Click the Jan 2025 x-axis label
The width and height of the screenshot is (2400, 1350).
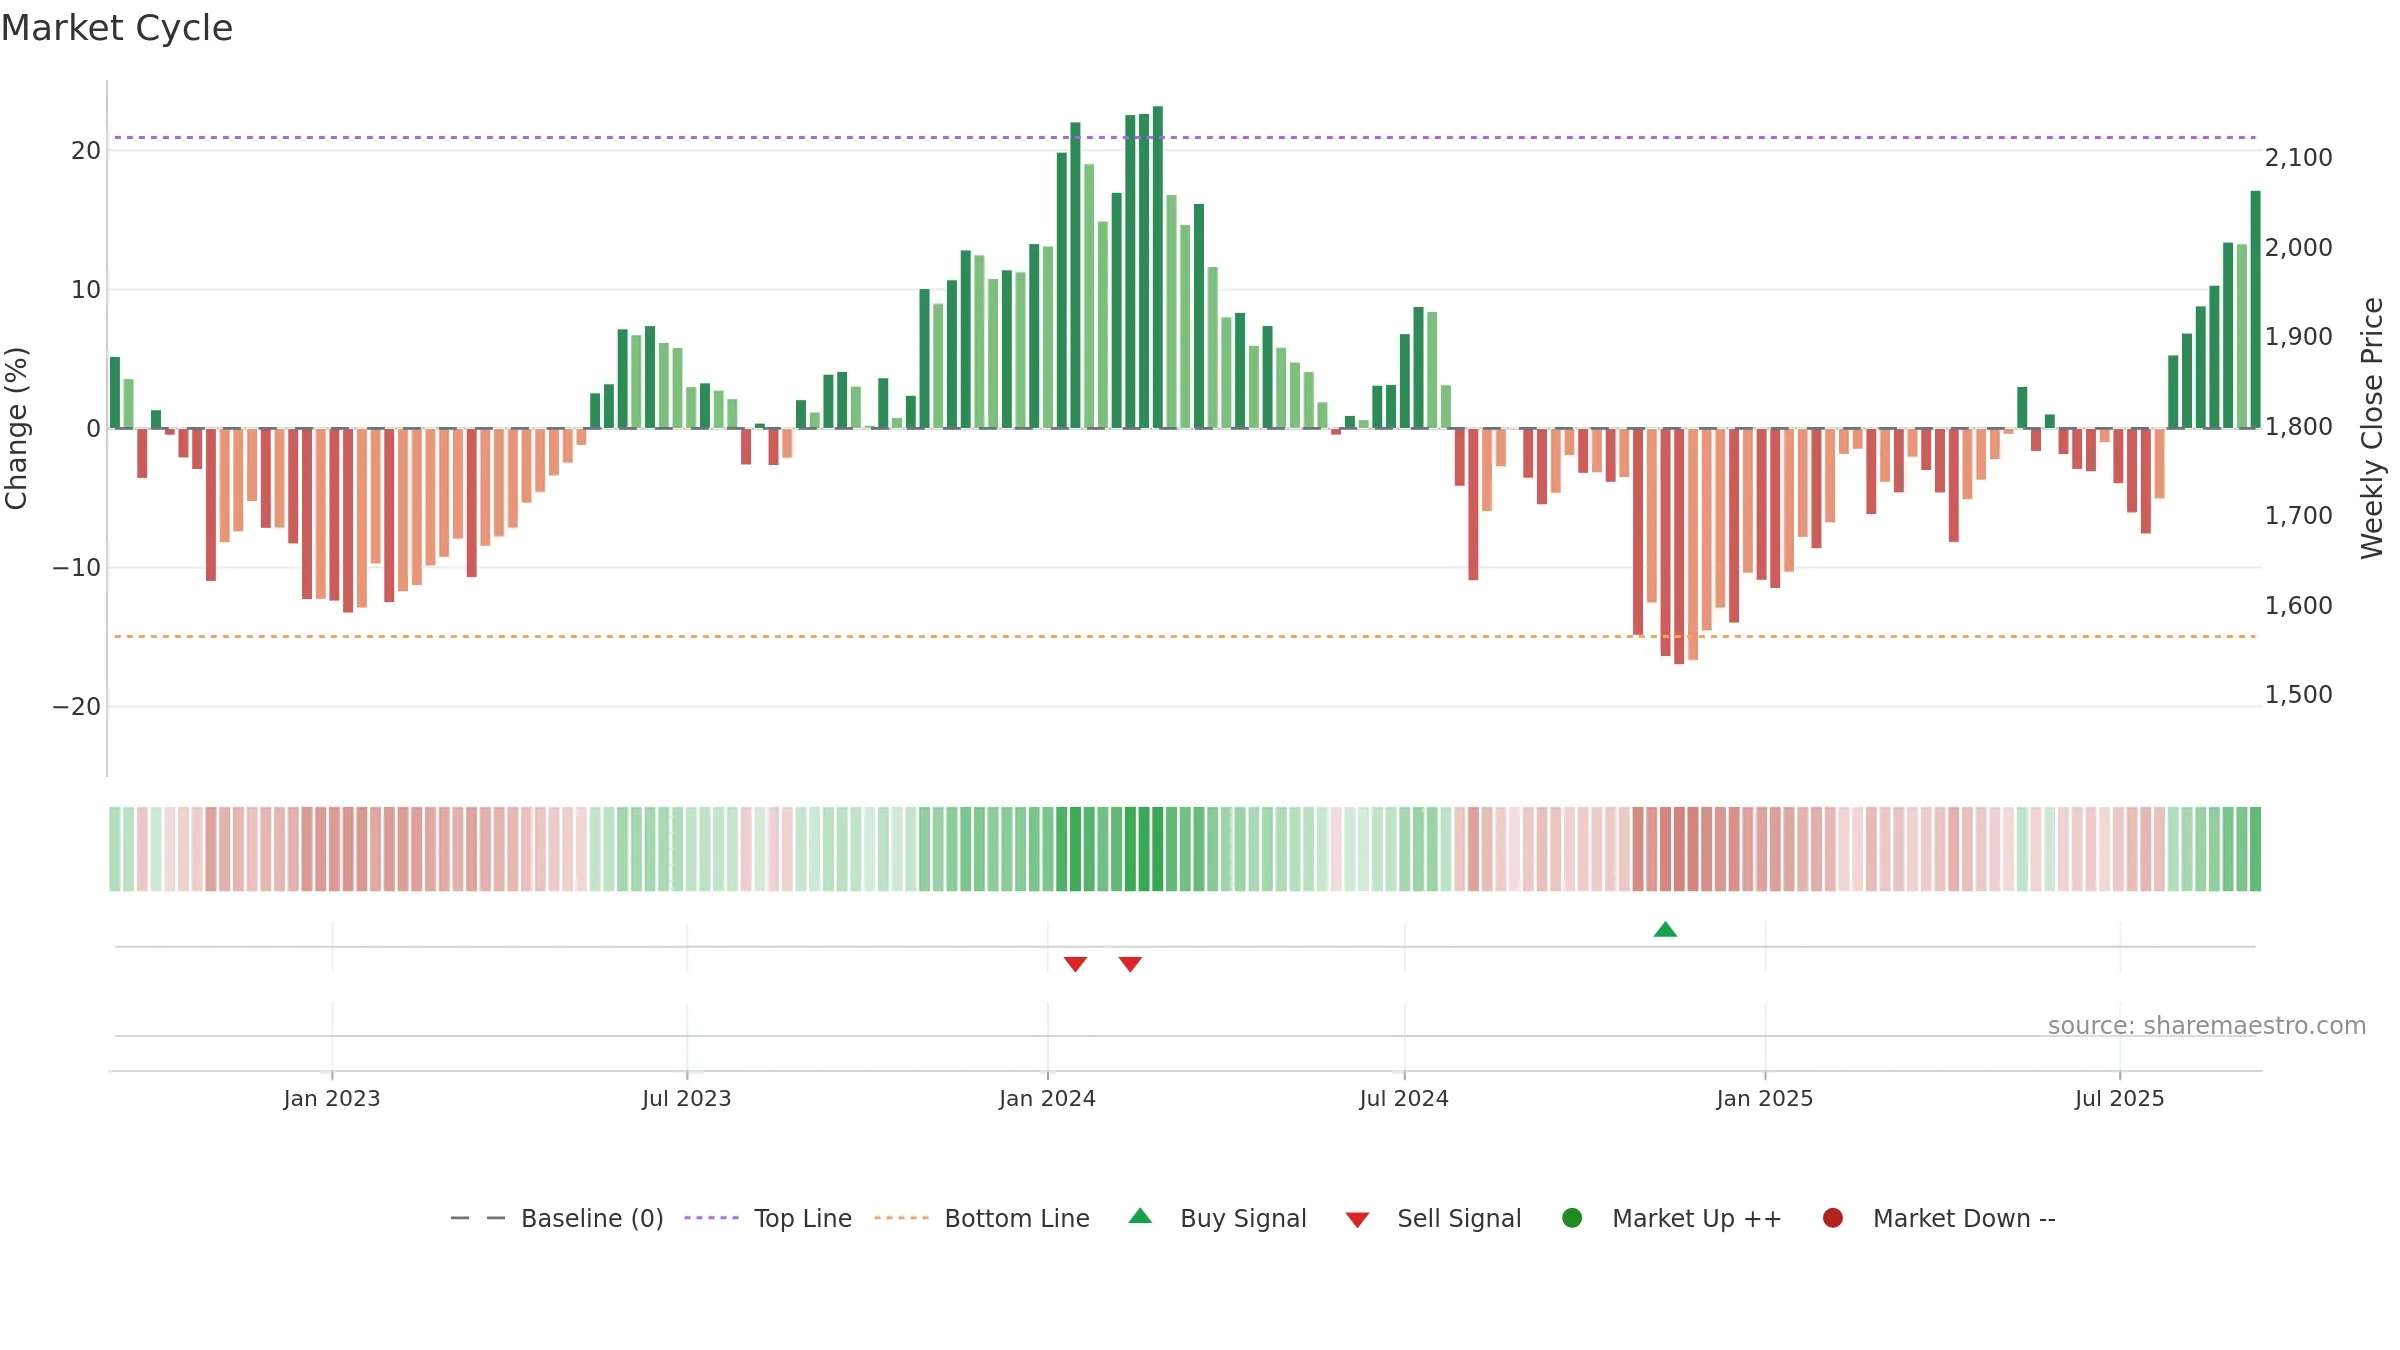1765,1098
